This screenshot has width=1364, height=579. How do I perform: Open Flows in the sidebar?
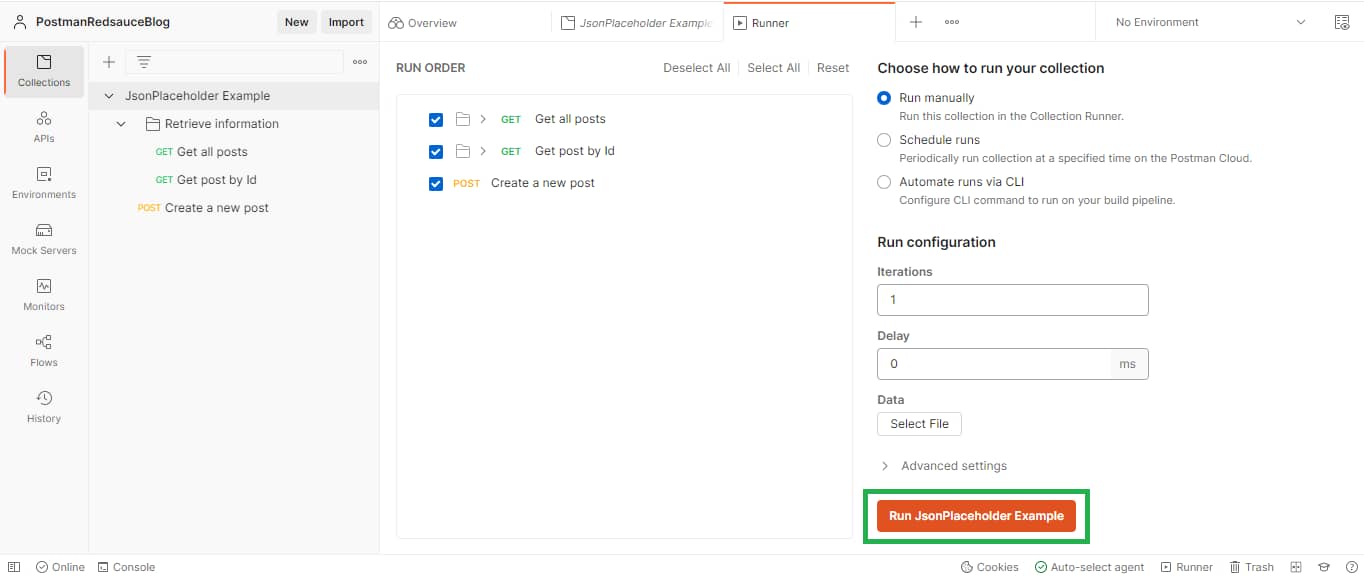(x=44, y=351)
